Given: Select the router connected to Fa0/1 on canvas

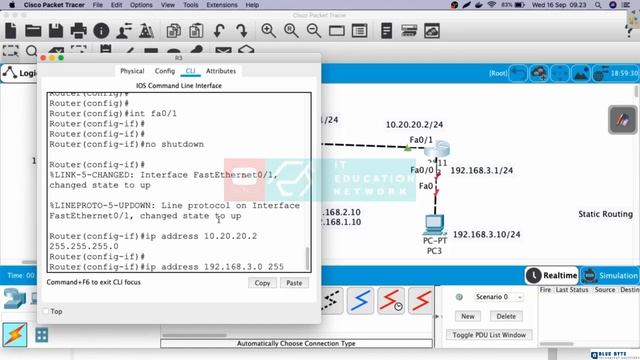Looking at the screenshot, I should pos(437,149).
